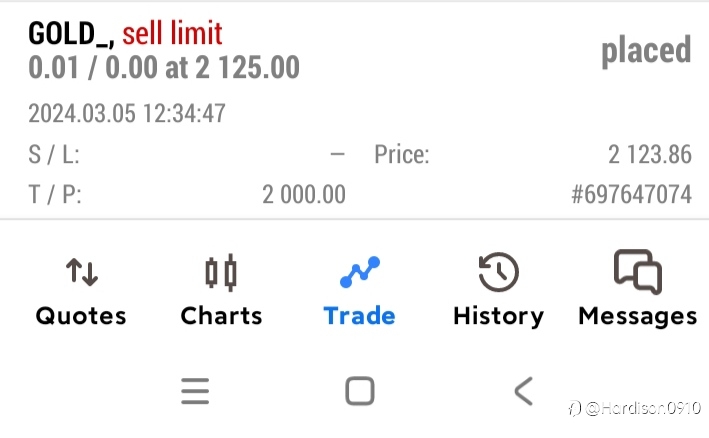Tap the Charts candlestick icon

(221, 272)
